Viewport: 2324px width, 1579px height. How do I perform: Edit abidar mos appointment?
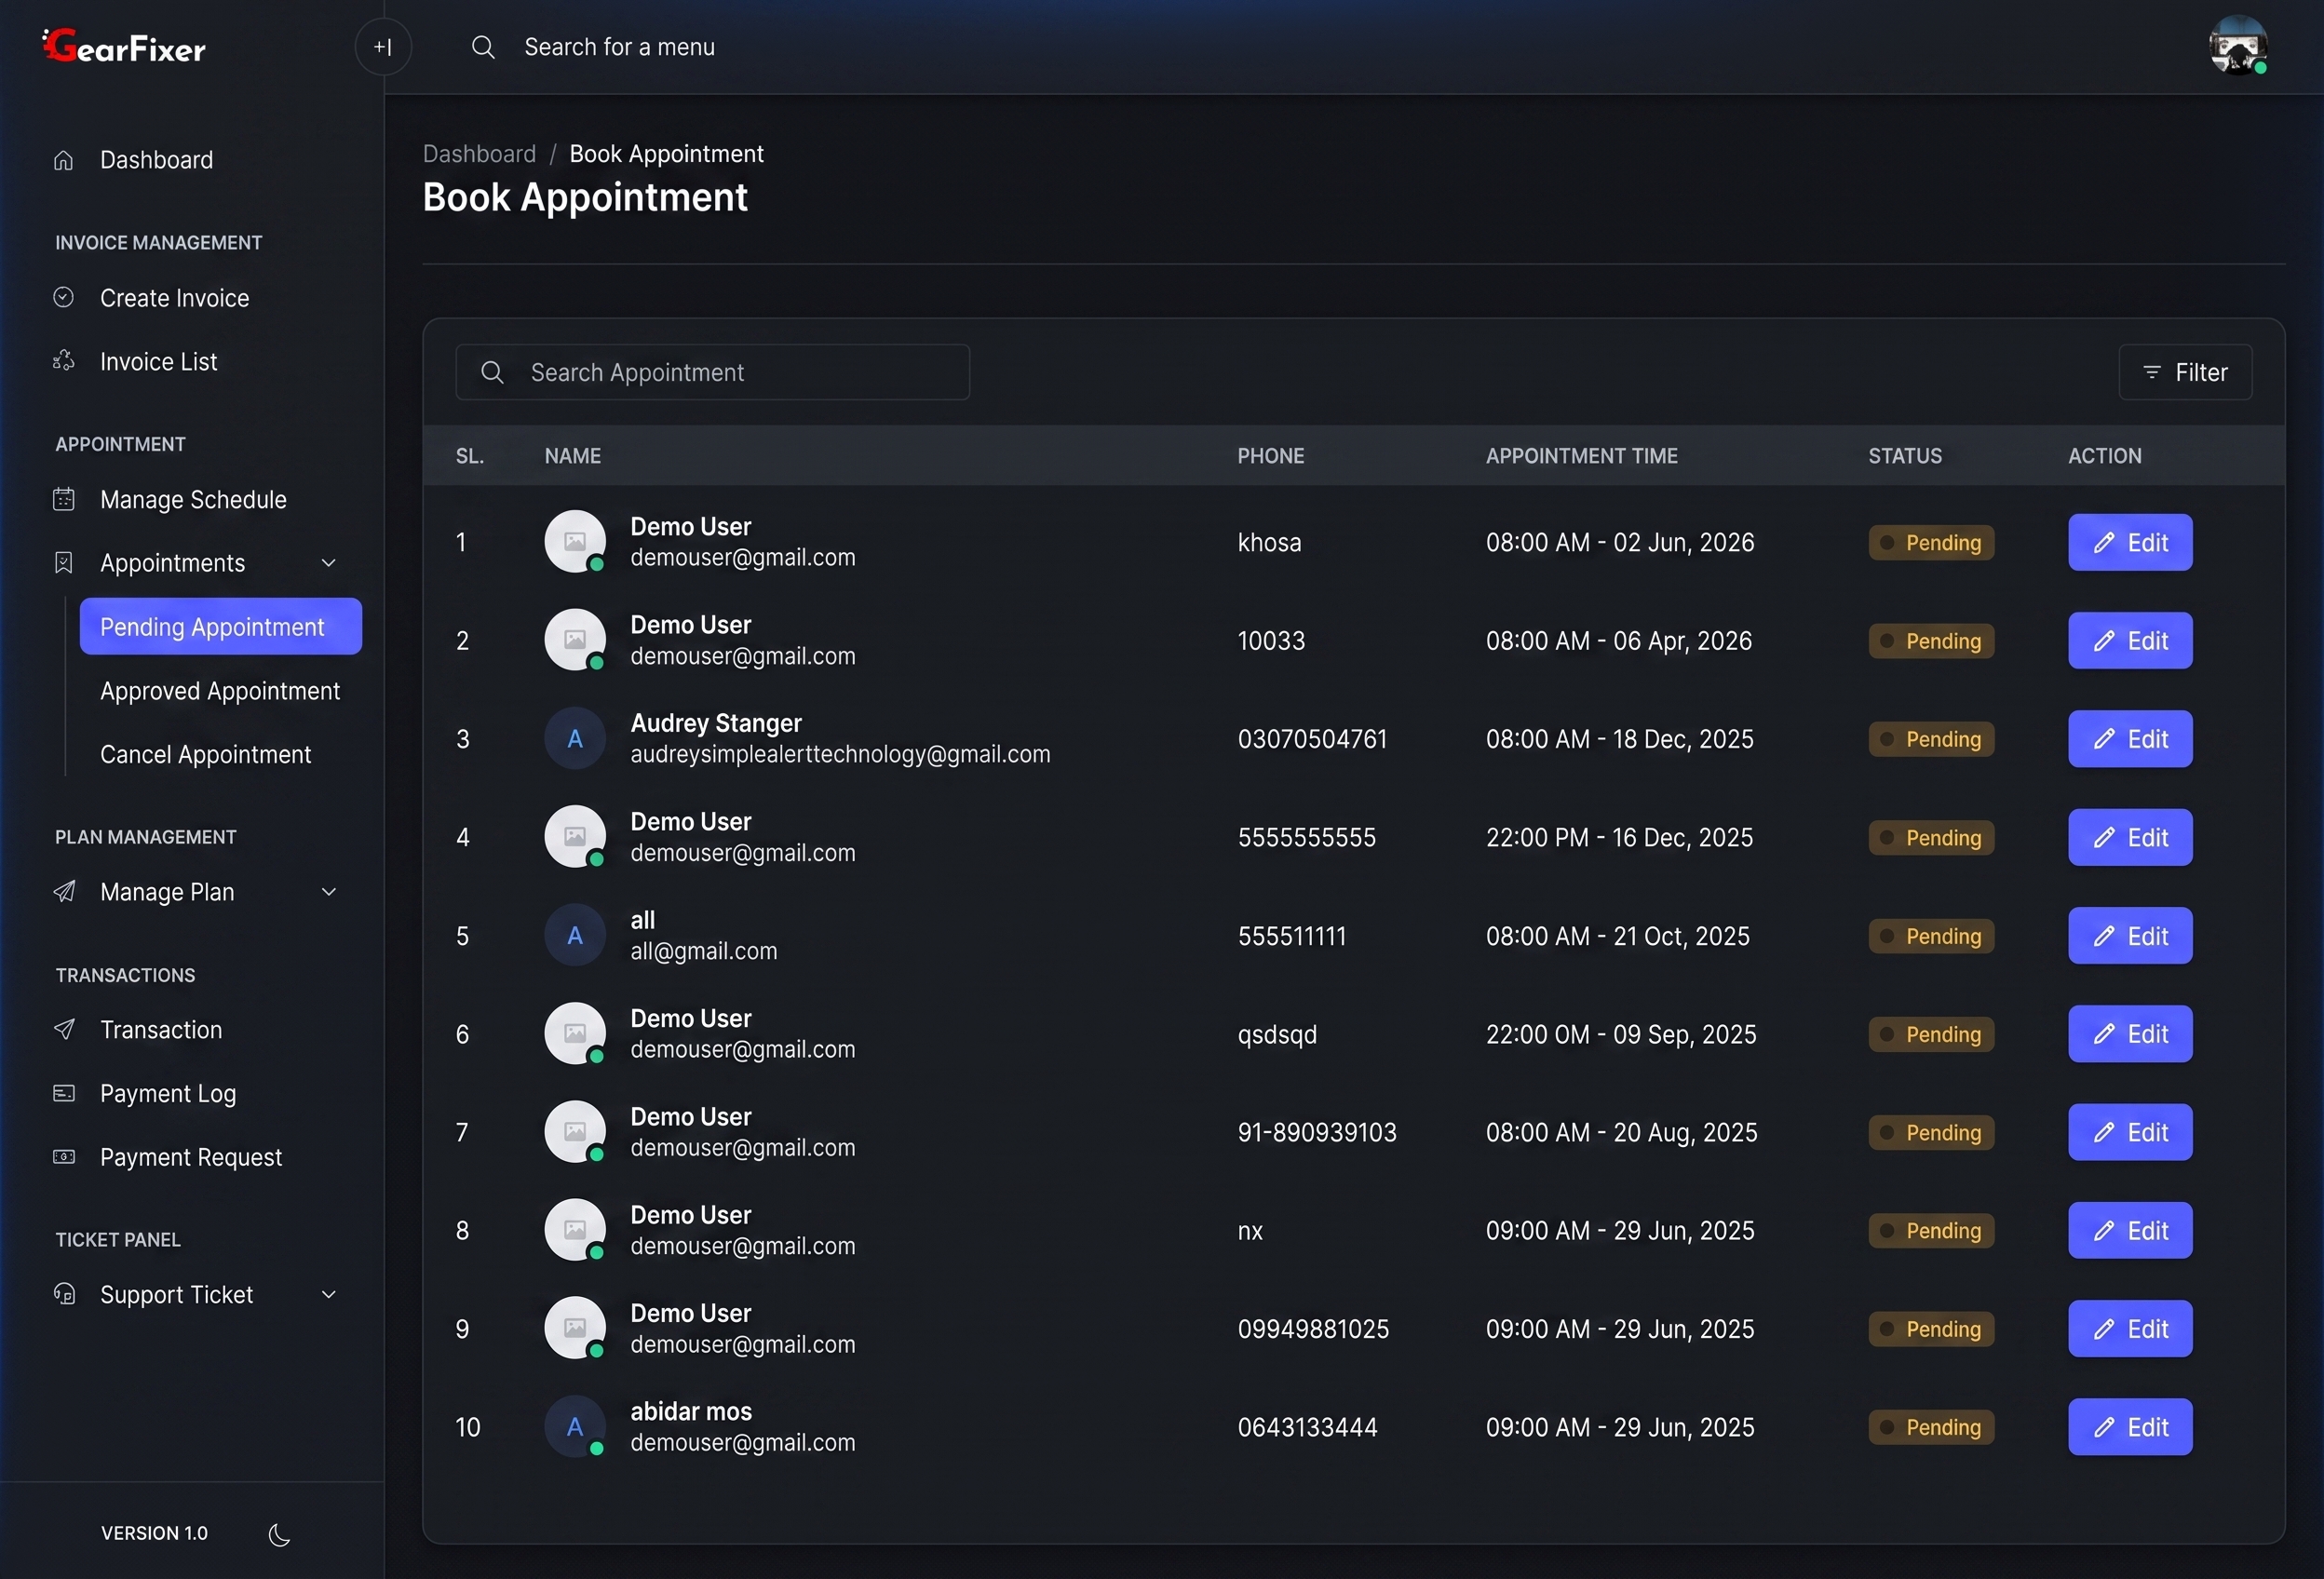point(2130,1427)
